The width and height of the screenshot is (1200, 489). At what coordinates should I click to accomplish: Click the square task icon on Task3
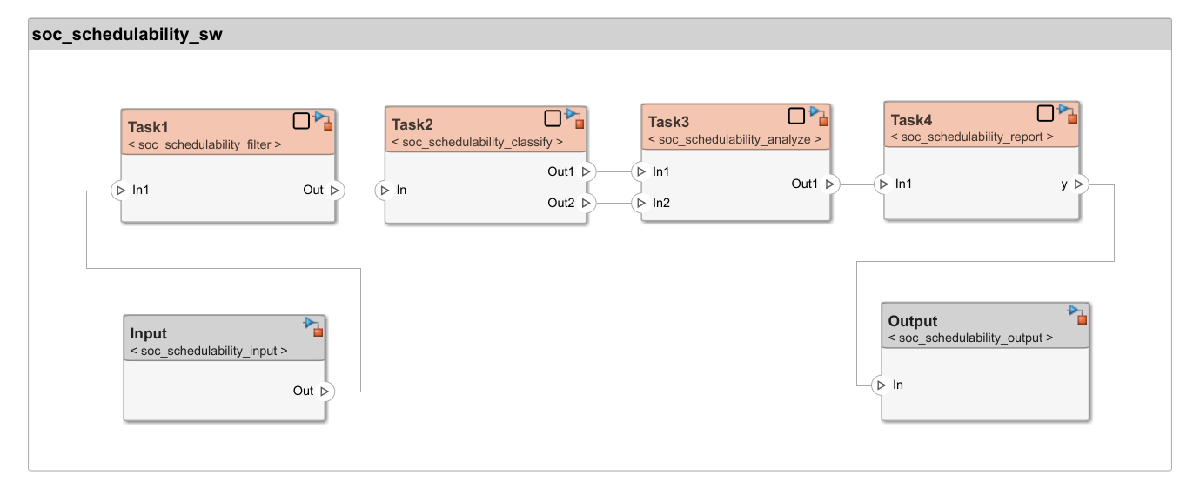tap(797, 115)
